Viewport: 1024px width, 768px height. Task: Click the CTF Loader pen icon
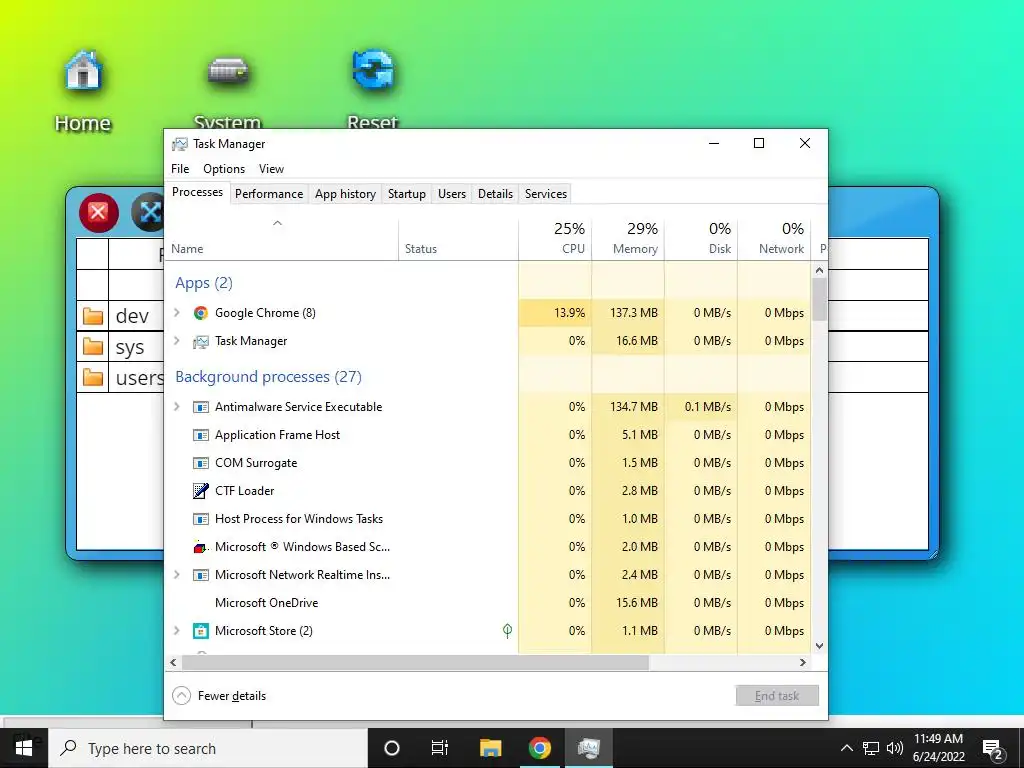pyautogui.click(x=200, y=490)
